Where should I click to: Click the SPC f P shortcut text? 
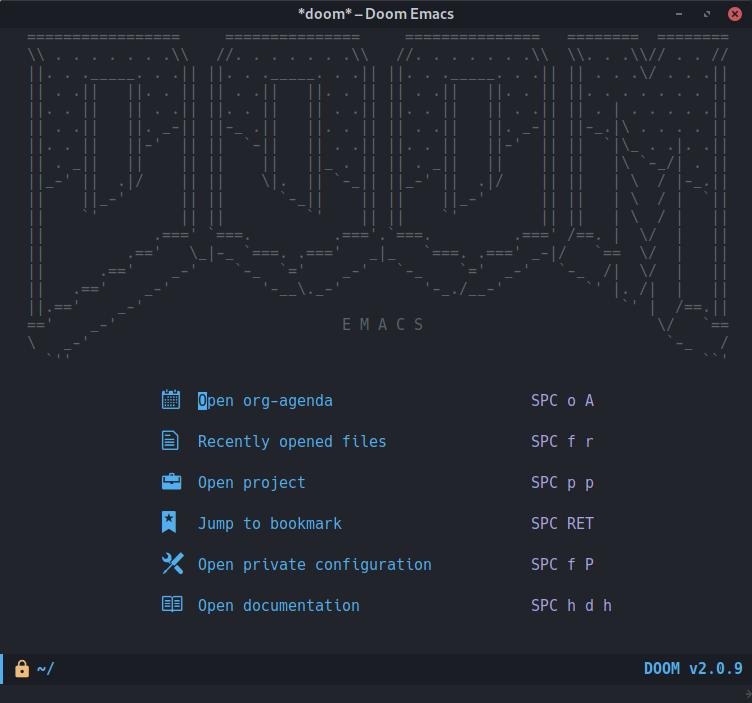click(563, 564)
